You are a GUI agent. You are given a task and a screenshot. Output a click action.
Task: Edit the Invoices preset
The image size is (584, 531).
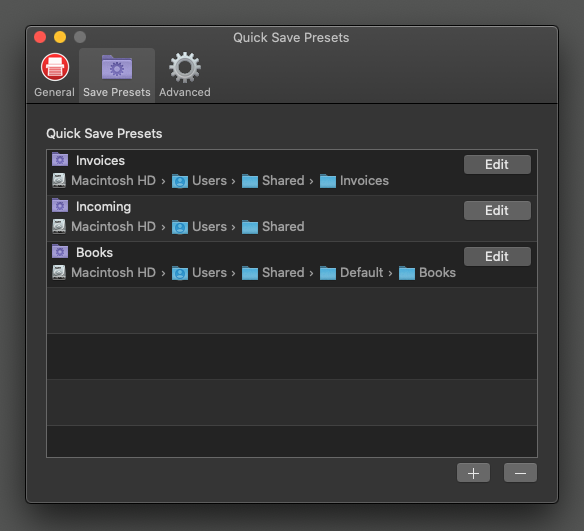[x=497, y=164]
